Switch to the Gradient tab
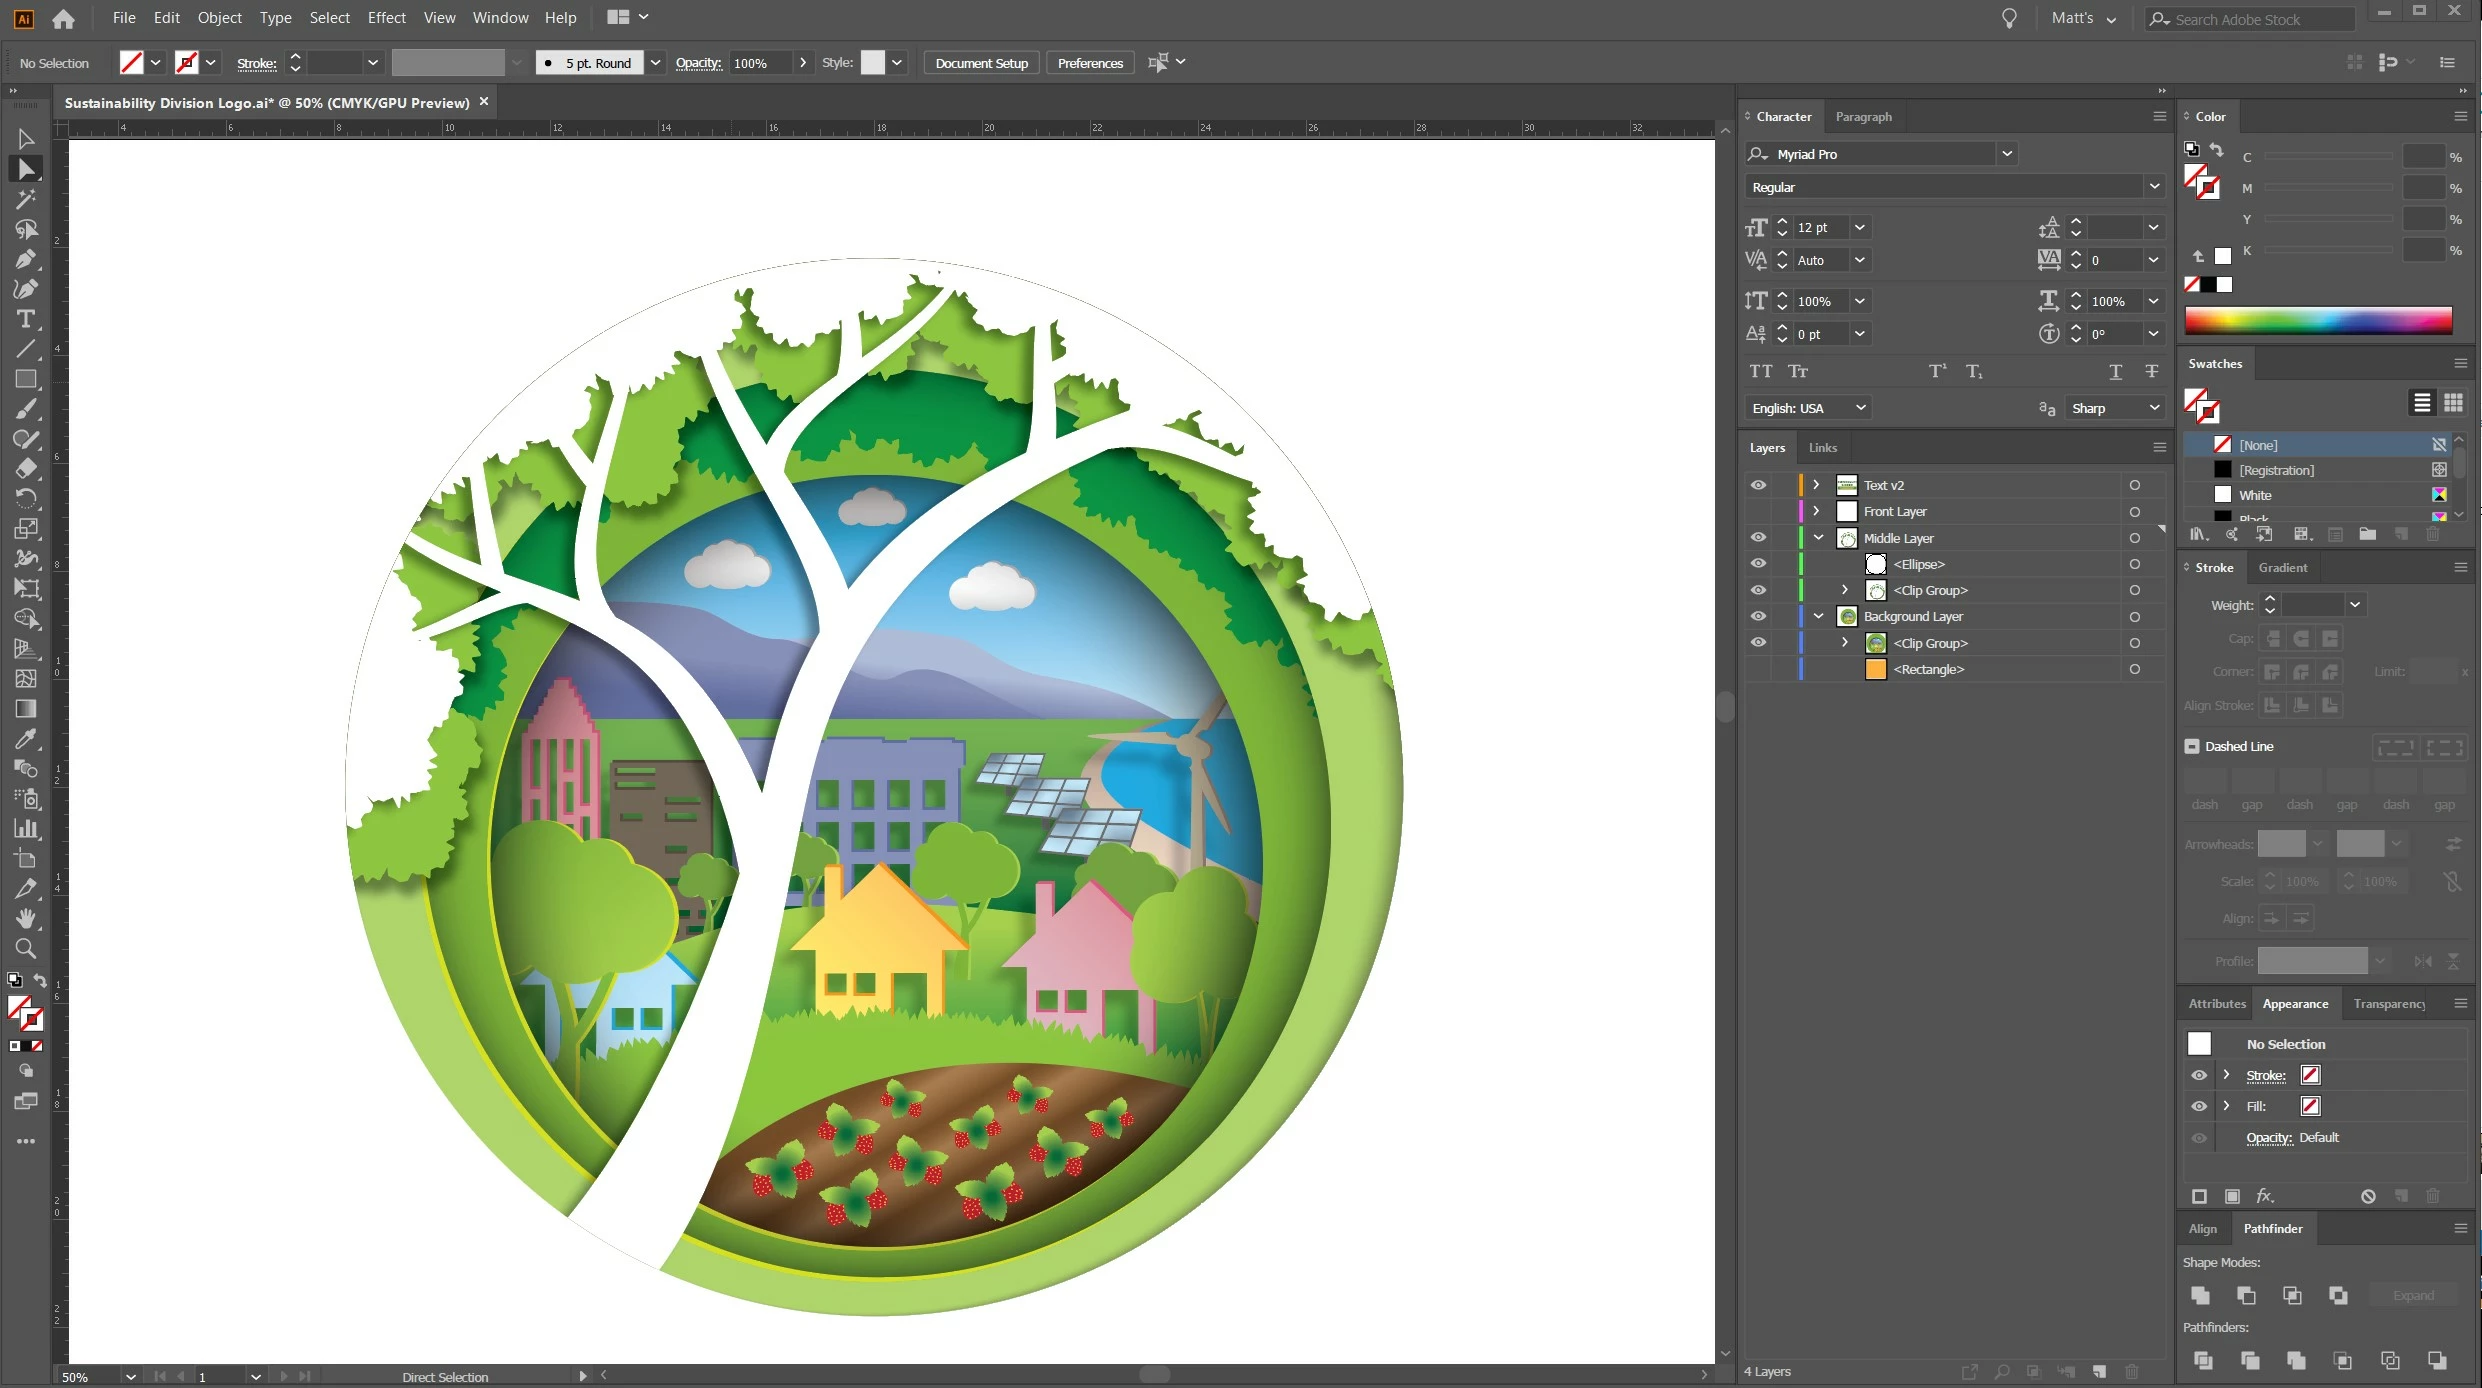This screenshot has height=1388, width=2482. pos(2282,567)
